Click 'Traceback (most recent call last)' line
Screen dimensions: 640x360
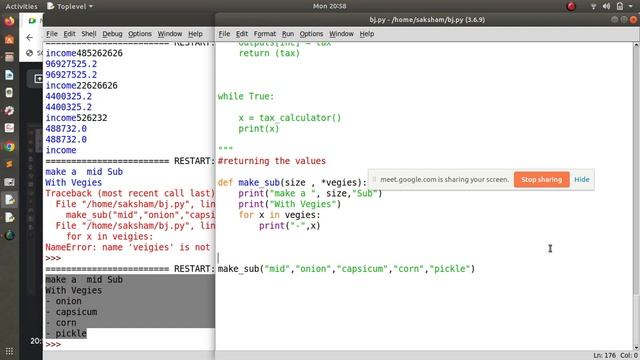point(130,193)
